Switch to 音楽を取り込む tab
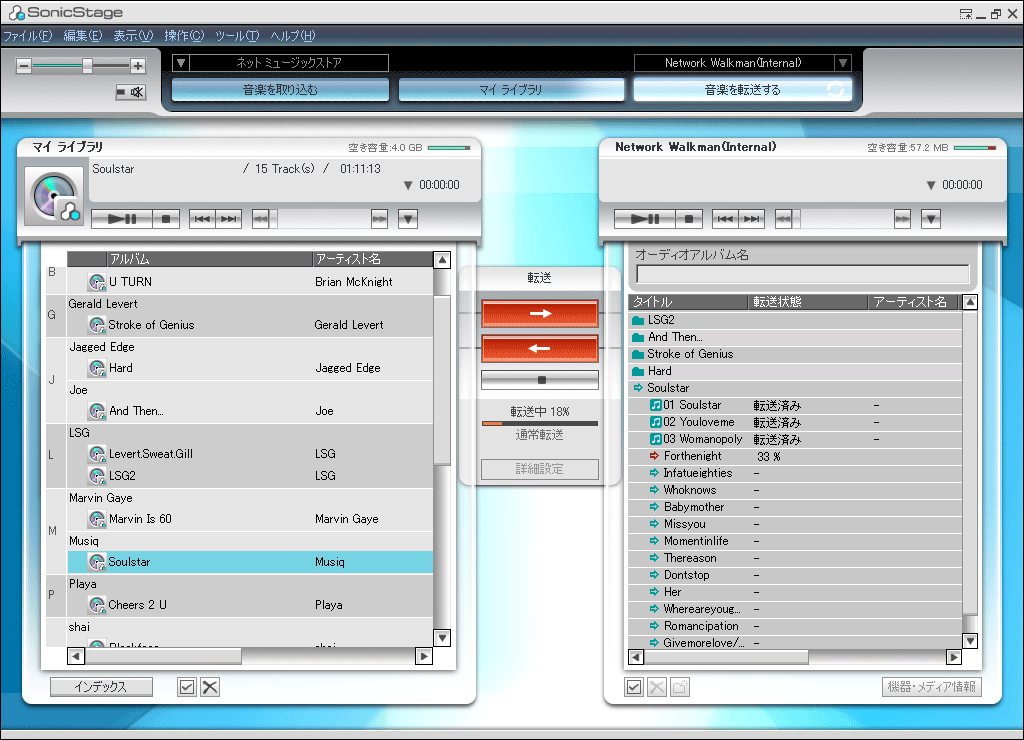Viewport: 1024px width, 740px height. [x=280, y=89]
